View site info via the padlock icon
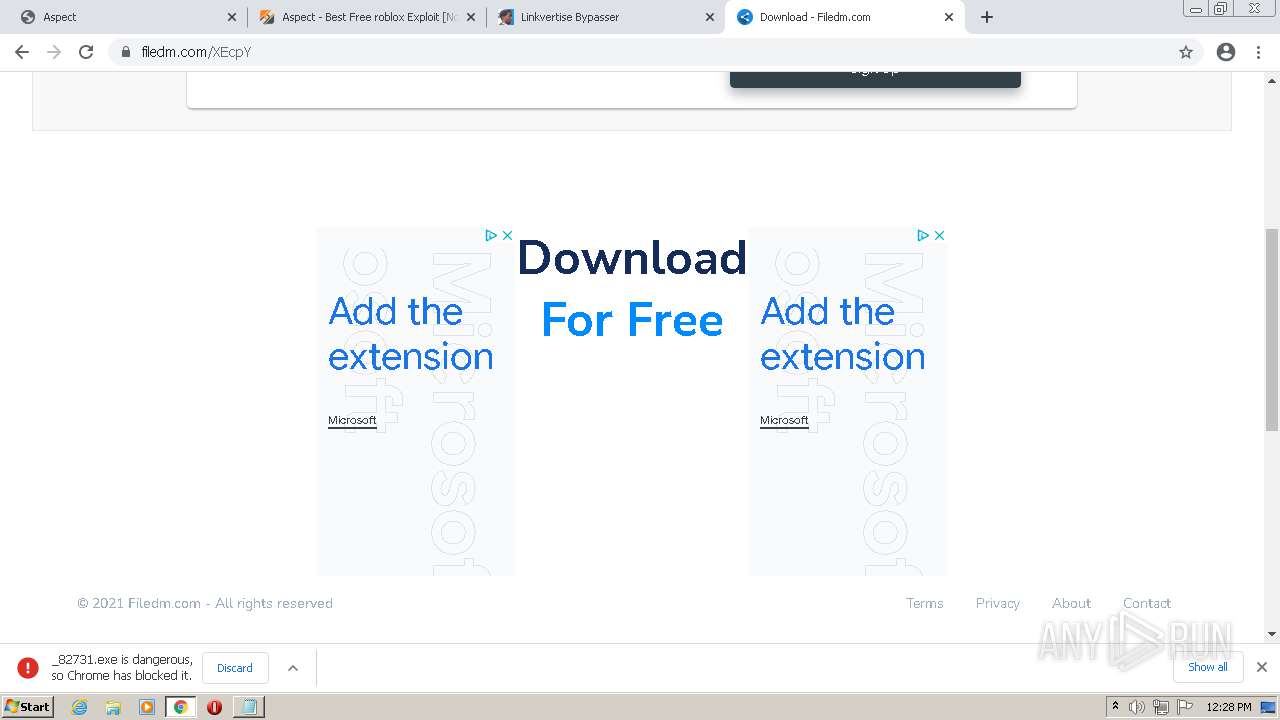Viewport: 1280px width, 720px height. pos(126,52)
